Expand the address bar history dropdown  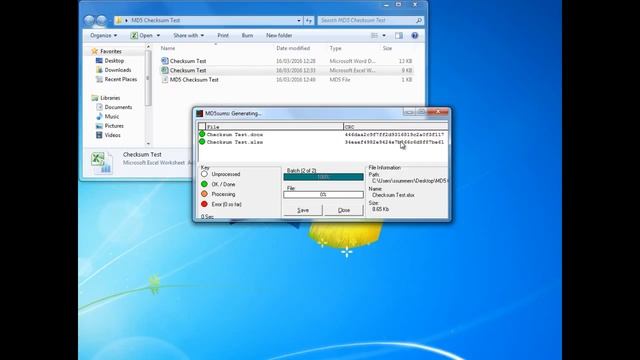coord(299,20)
